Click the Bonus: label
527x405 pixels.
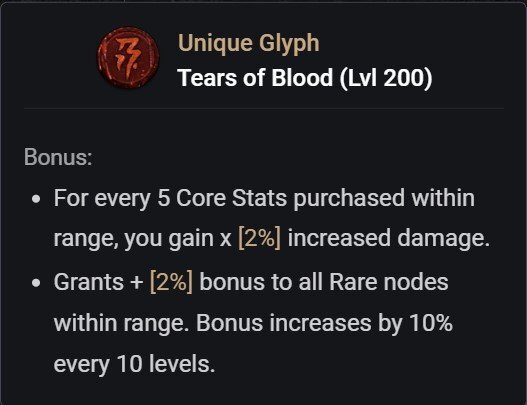58,157
